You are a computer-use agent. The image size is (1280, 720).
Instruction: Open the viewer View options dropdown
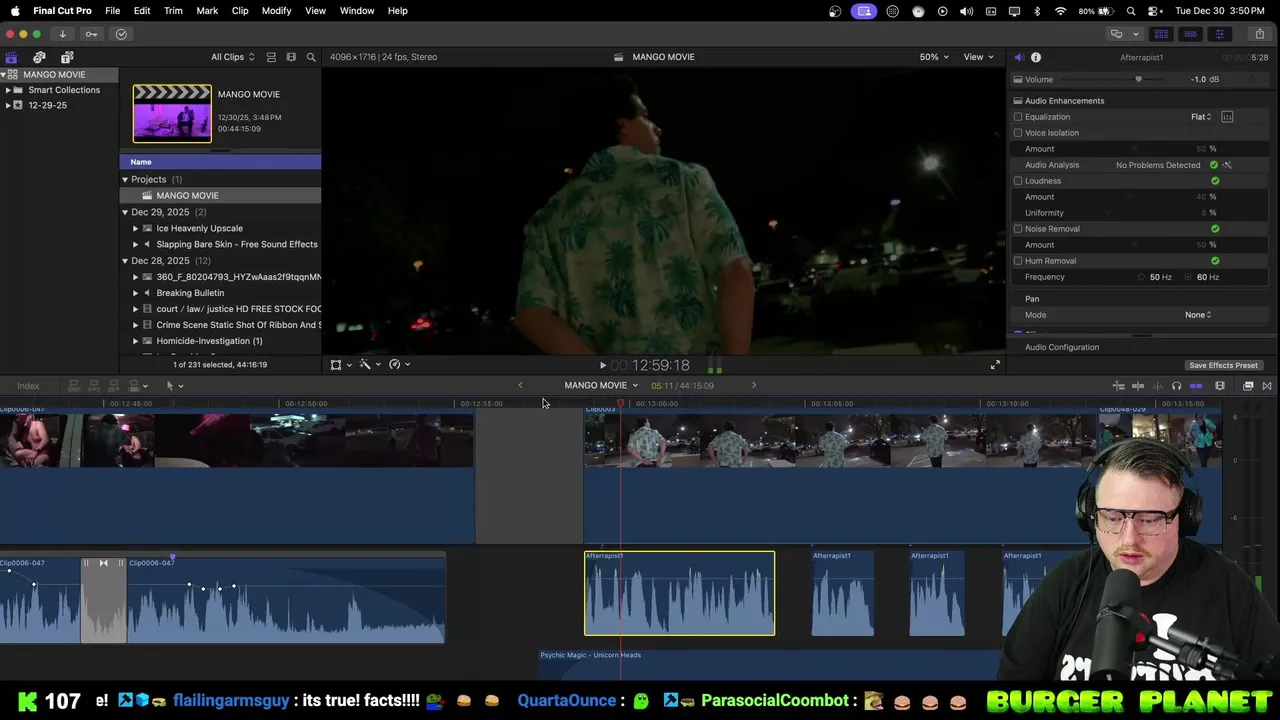pos(978,57)
